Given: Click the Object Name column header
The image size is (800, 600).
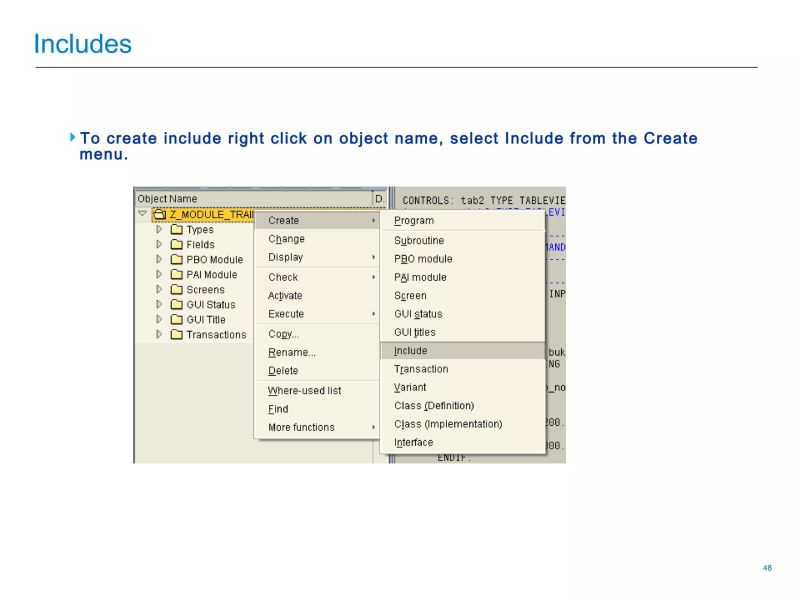Looking at the screenshot, I should (167, 197).
